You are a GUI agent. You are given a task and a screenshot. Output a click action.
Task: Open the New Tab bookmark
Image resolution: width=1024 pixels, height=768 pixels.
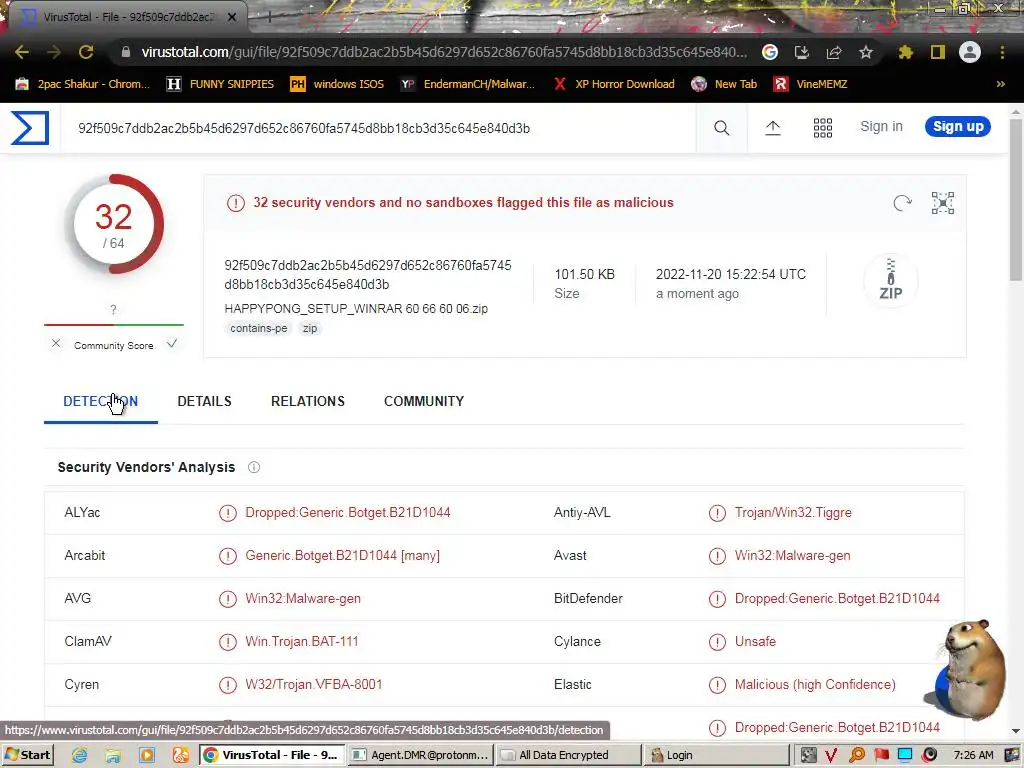coord(724,84)
